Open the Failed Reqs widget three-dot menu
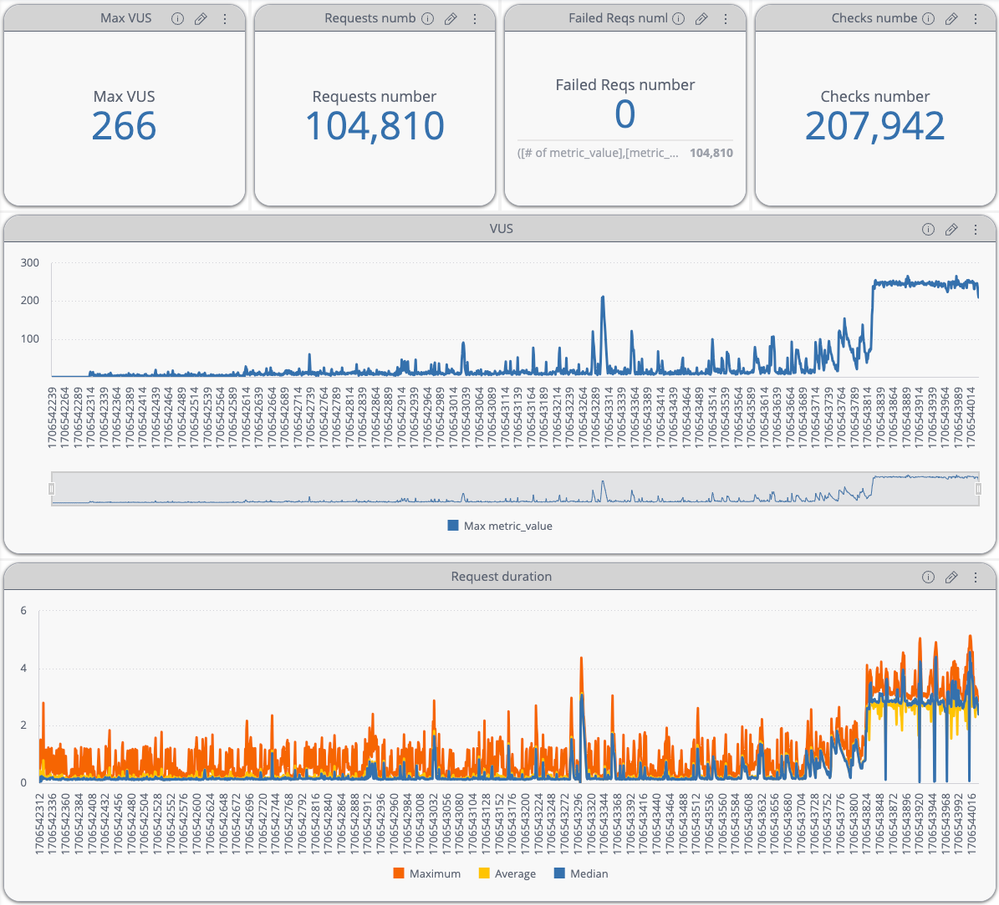999x905 pixels. [x=724, y=19]
